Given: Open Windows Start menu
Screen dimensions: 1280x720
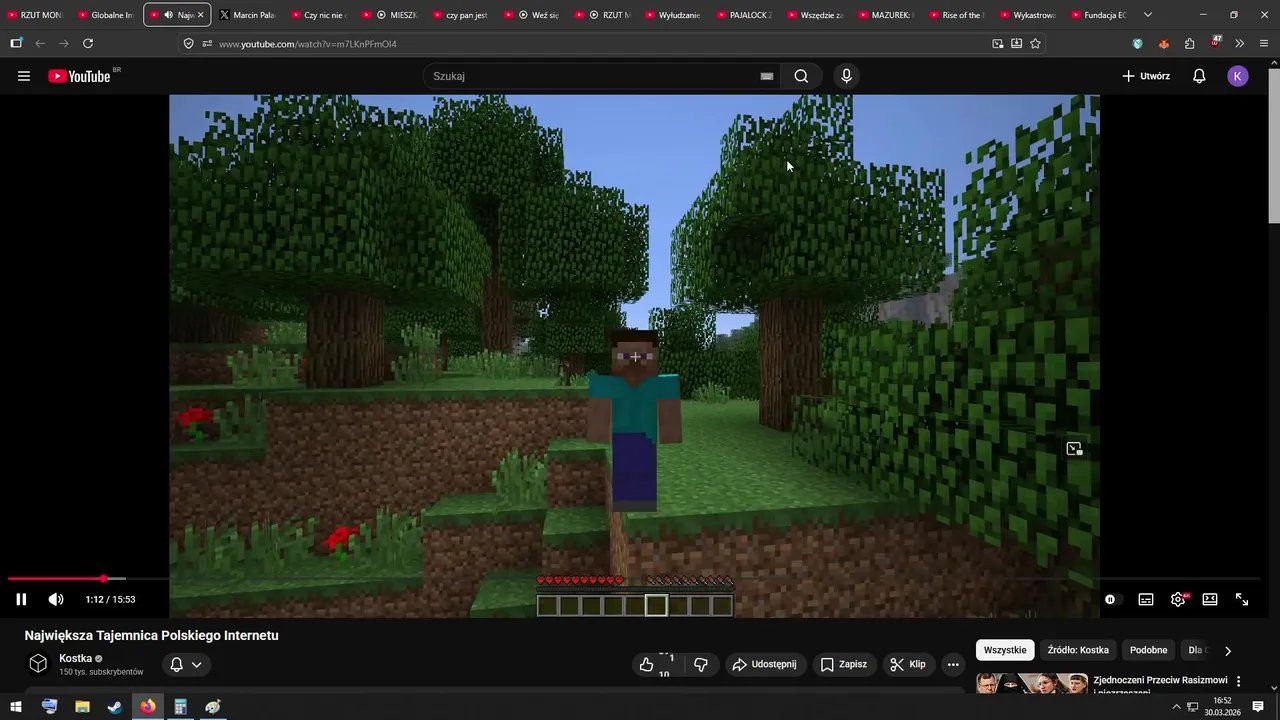Looking at the screenshot, I should 15,707.
